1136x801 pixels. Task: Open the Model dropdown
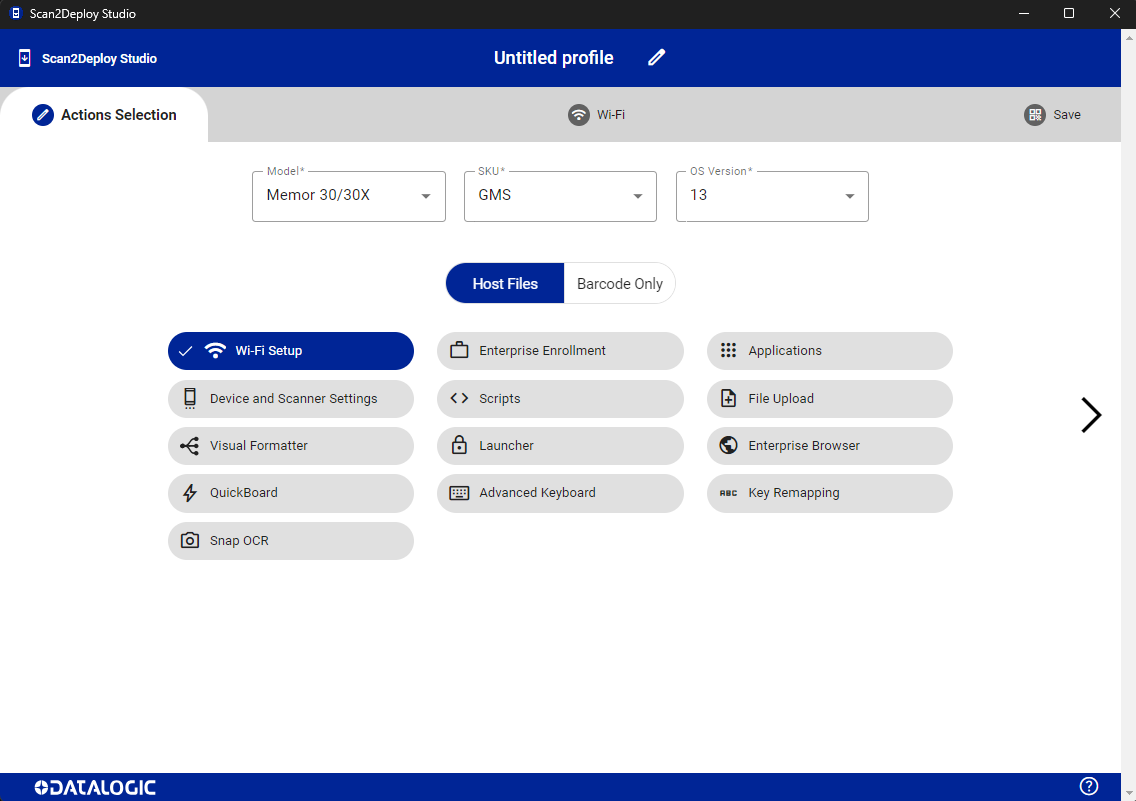[x=348, y=196]
